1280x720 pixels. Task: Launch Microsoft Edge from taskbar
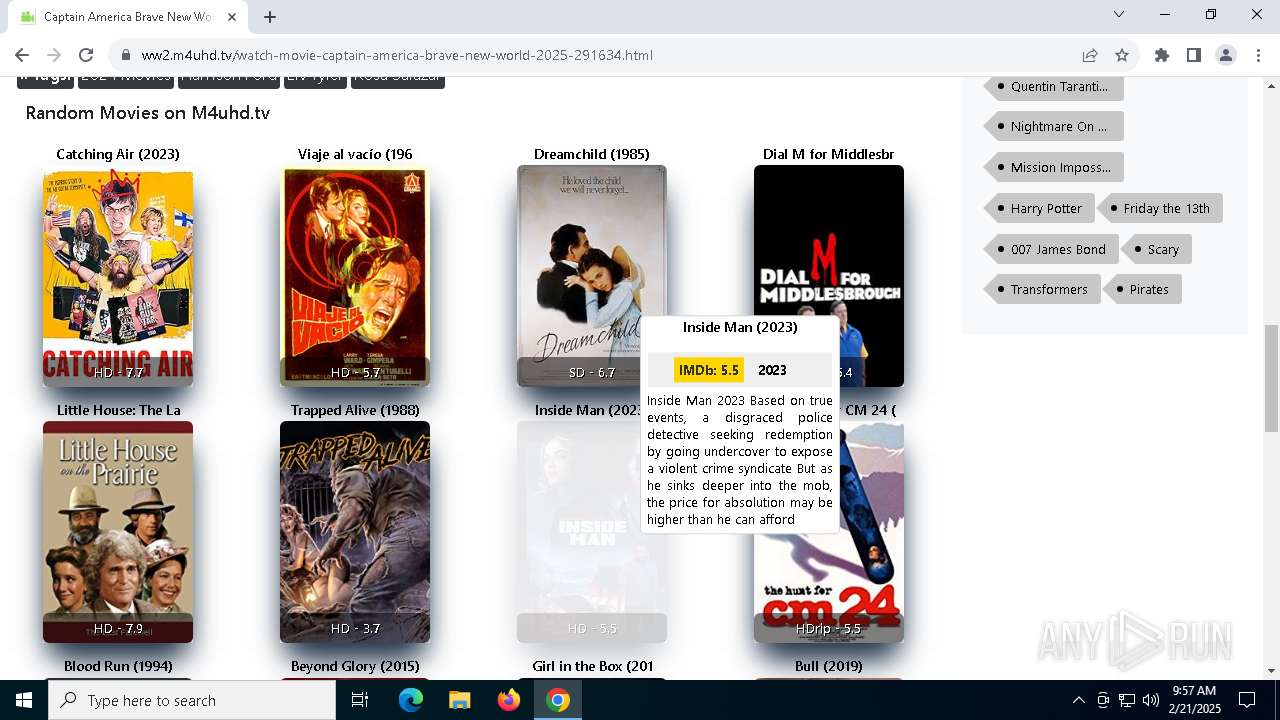point(411,700)
